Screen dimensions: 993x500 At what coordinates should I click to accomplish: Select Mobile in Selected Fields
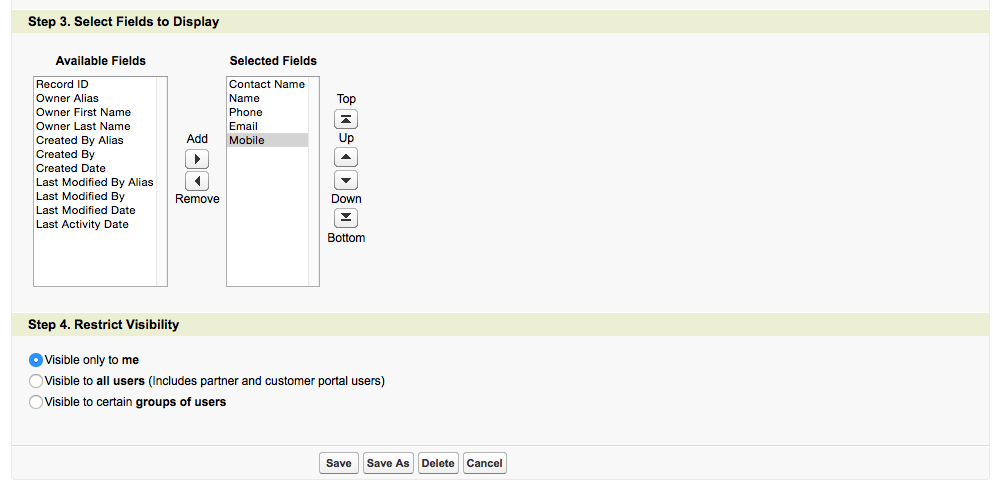(x=246, y=140)
